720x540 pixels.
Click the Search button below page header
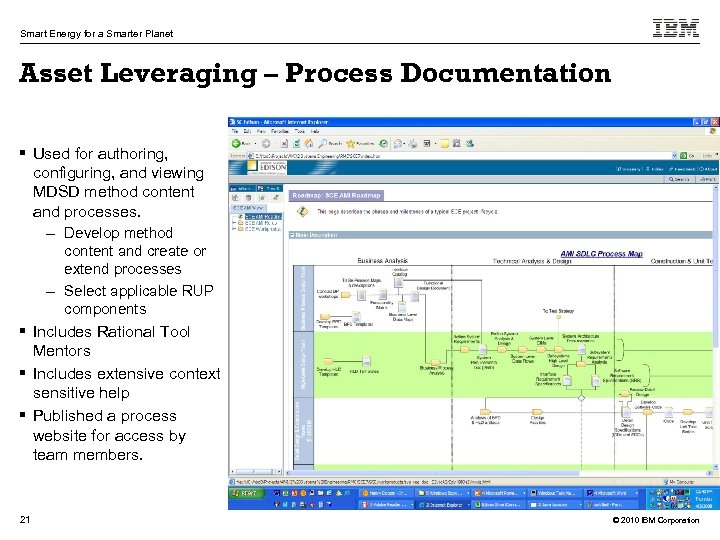pyautogui.click(x=679, y=179)
